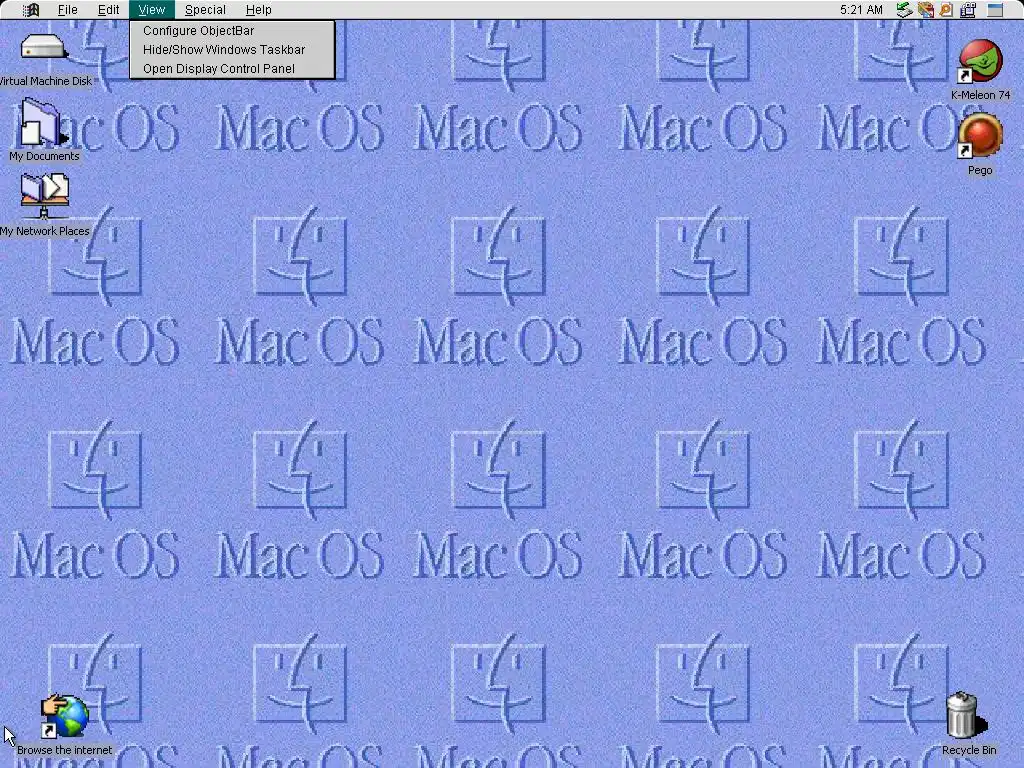Viewport: 1024px width, 768px height.
Task: Choose Open Display Control Panel
Action: pyautogui.click(x=232, y=69)
